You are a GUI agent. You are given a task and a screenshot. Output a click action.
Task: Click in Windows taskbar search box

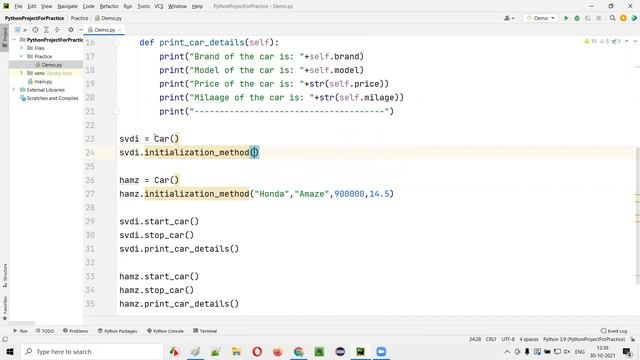pos(92,351)
